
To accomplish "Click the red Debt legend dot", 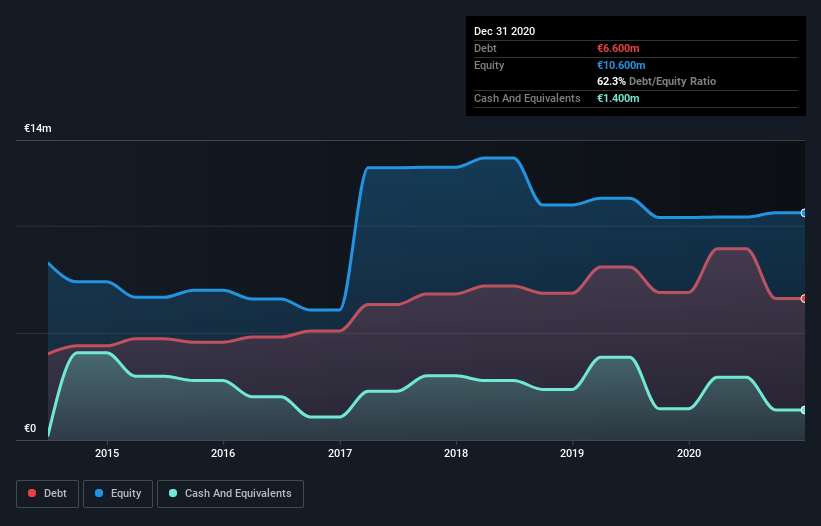I will [x=32, y=493].
